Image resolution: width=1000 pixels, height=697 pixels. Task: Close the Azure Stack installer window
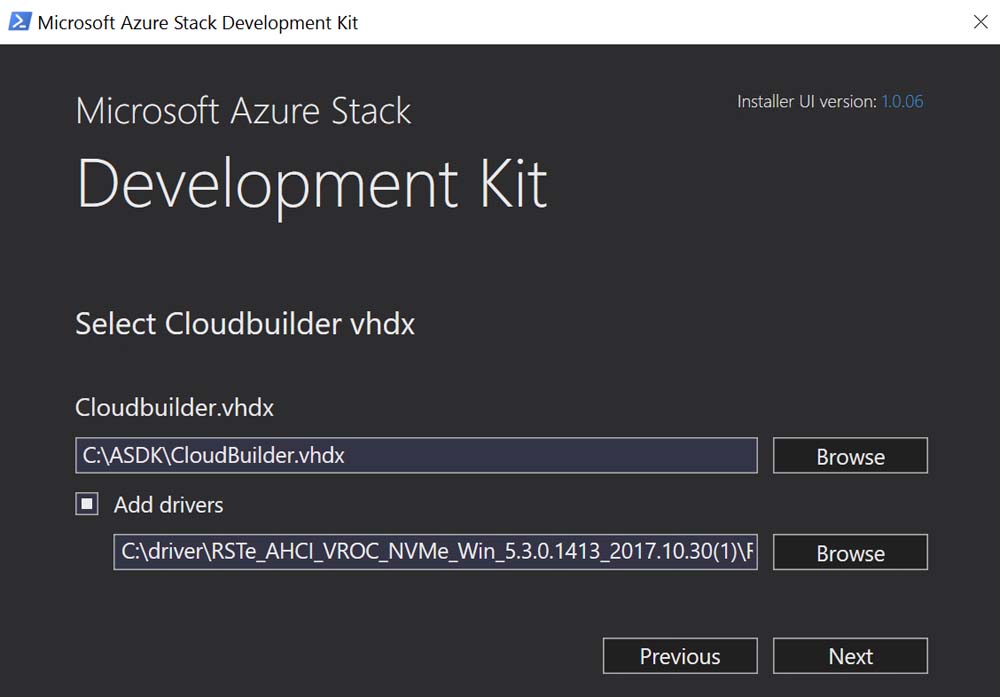coord(980,22)
